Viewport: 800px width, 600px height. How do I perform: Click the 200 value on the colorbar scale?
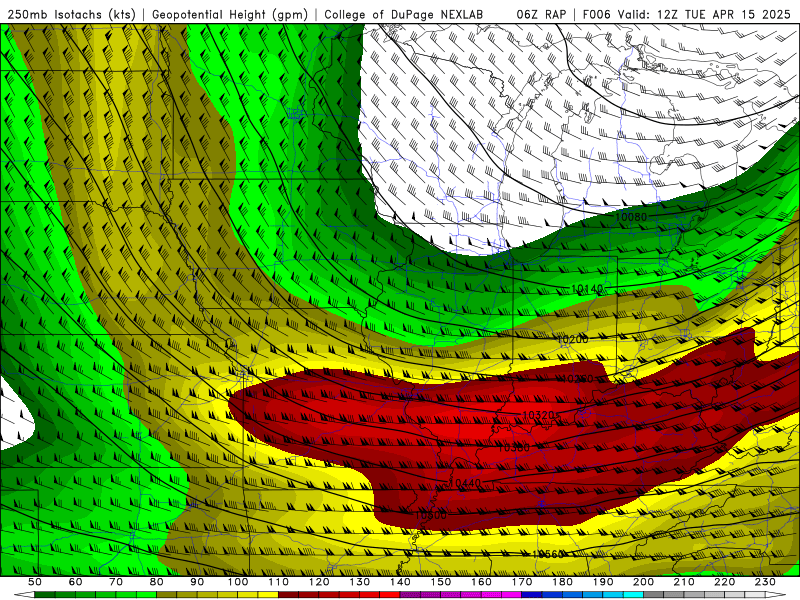coord(644,582)
